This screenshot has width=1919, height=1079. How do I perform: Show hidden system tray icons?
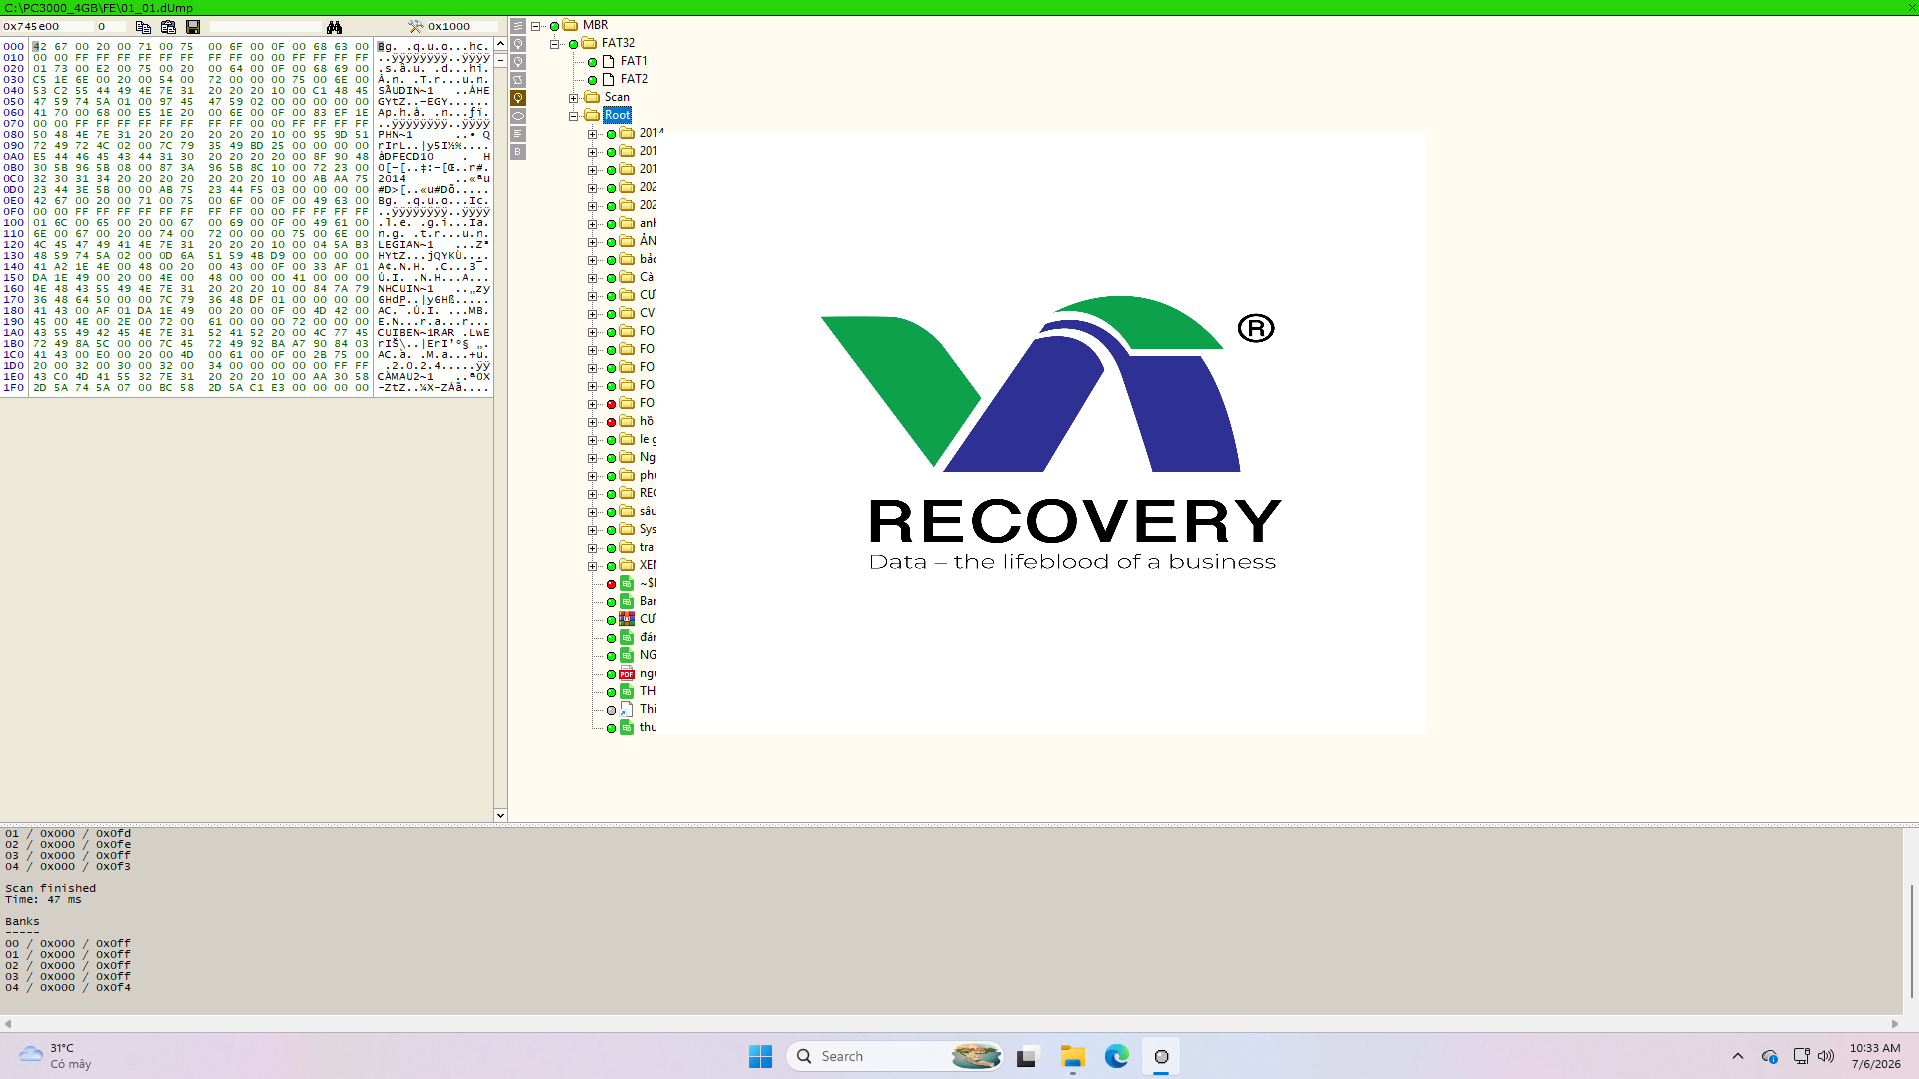1738,1057
